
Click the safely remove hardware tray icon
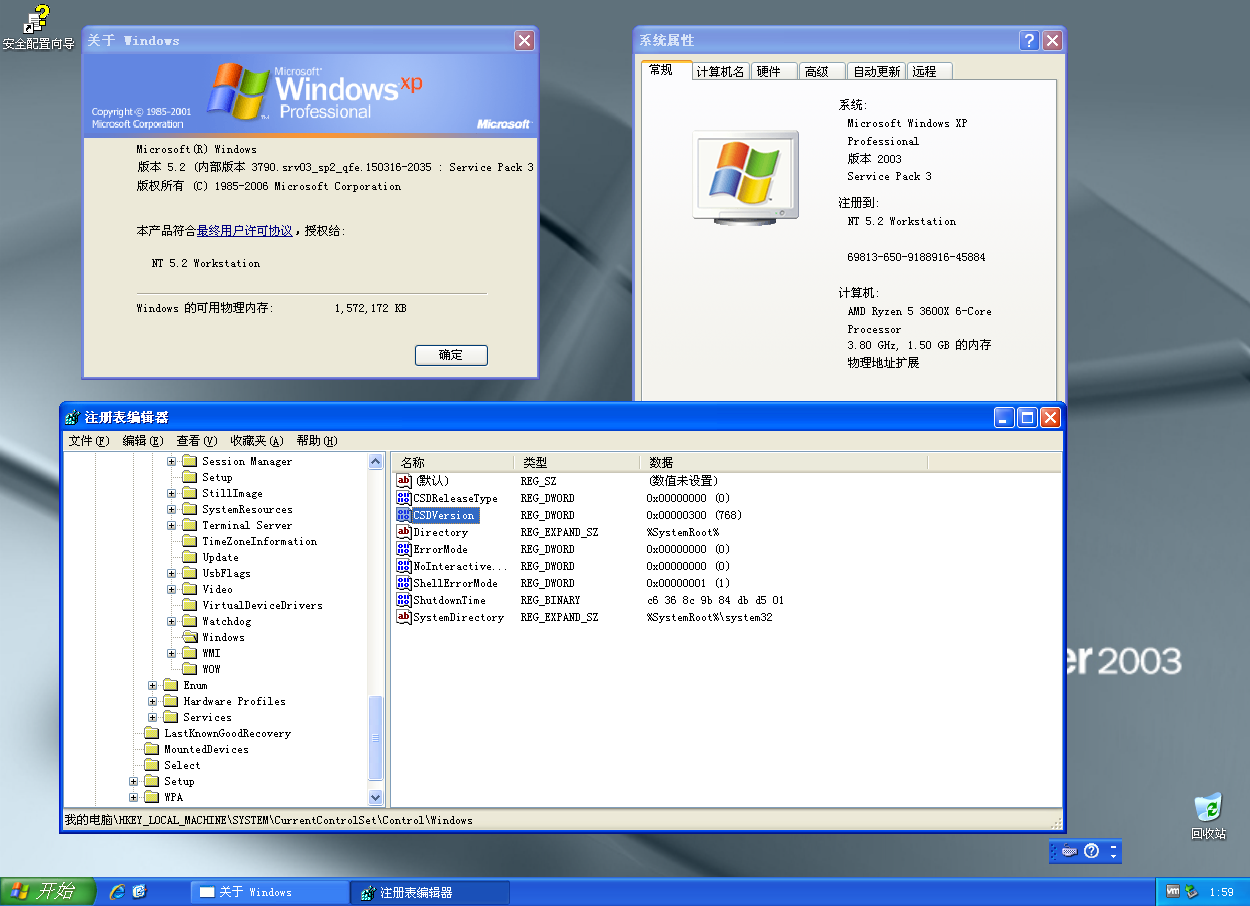pyautogui.click(x=1191, y=890)
